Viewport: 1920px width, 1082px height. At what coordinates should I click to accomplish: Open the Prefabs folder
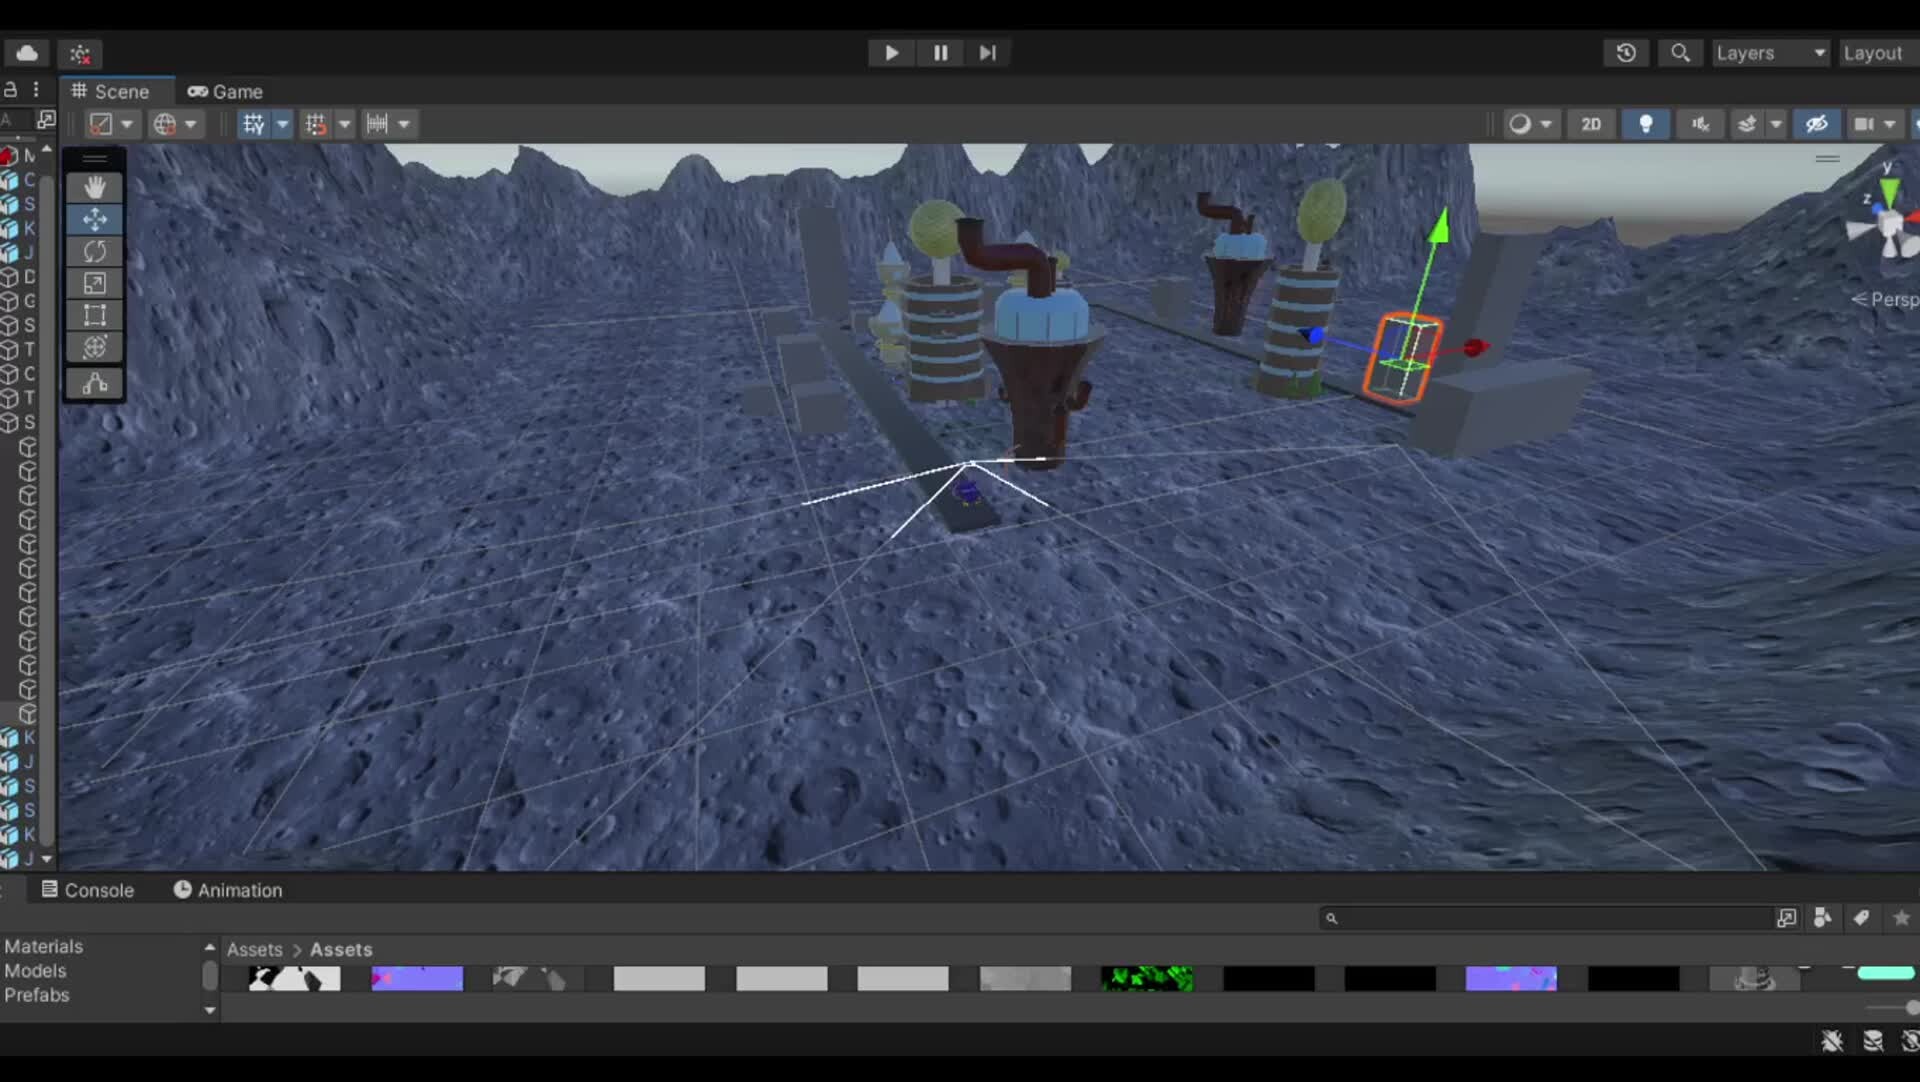coord(37,995)
